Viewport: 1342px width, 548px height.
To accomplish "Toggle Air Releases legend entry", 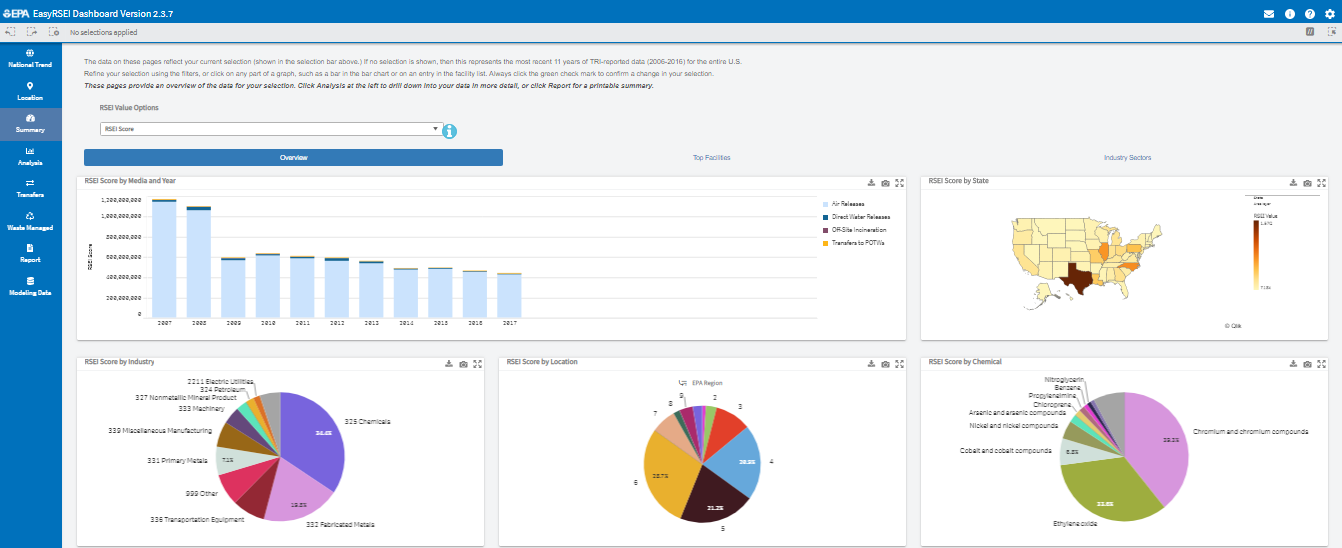I will (x=848, y=204).
